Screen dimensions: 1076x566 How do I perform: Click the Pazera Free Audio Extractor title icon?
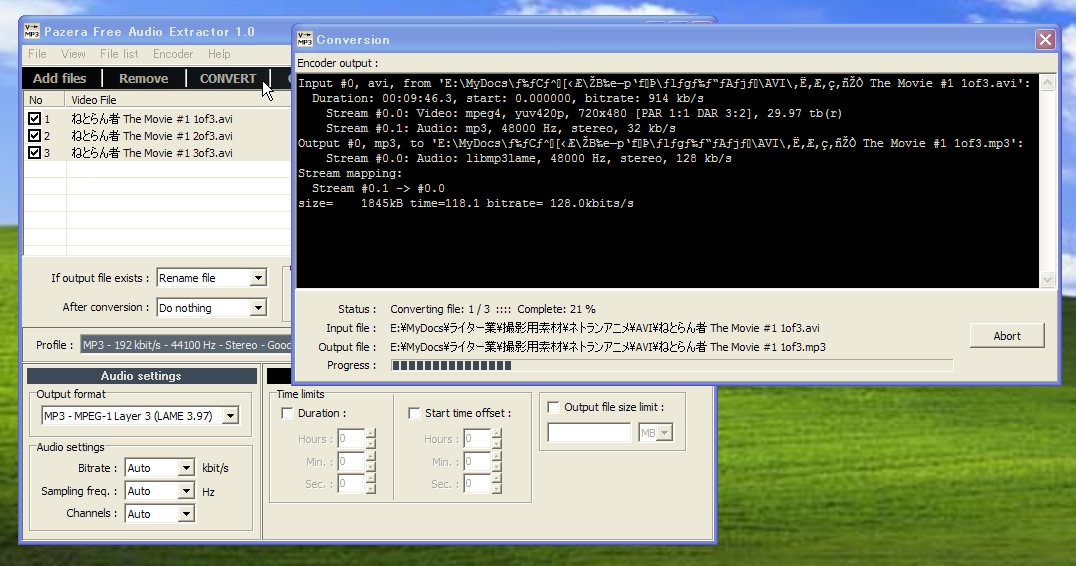pos(32,32)
